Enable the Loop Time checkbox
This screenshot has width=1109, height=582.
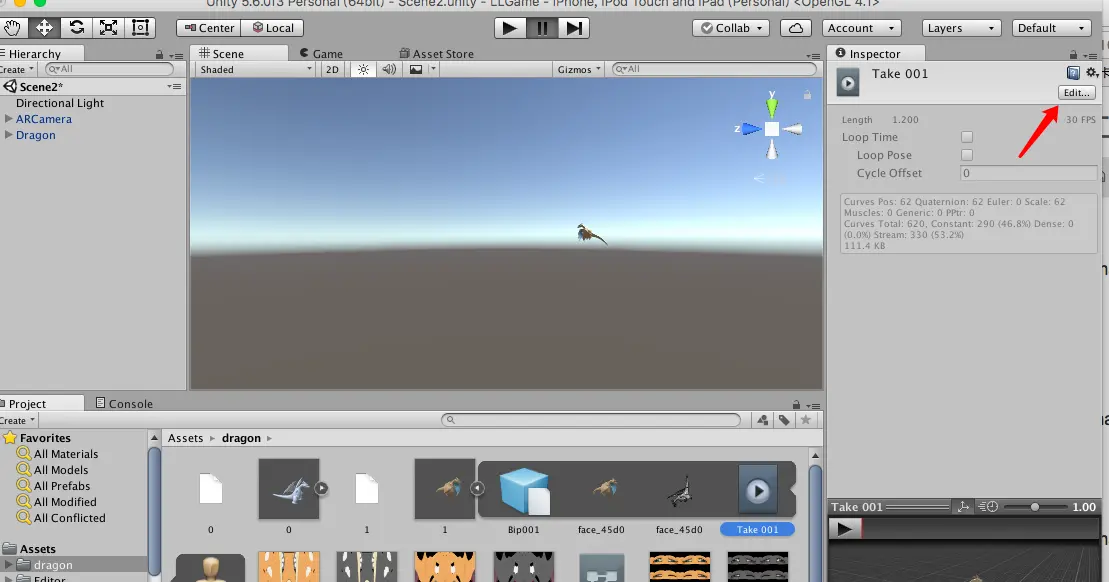click(967, 137)
